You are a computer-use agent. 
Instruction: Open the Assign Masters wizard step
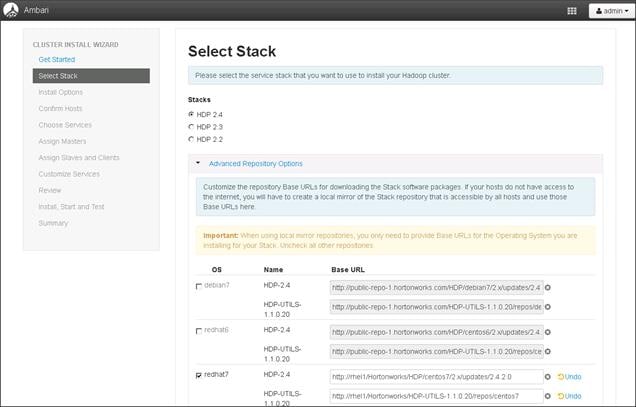62,141
